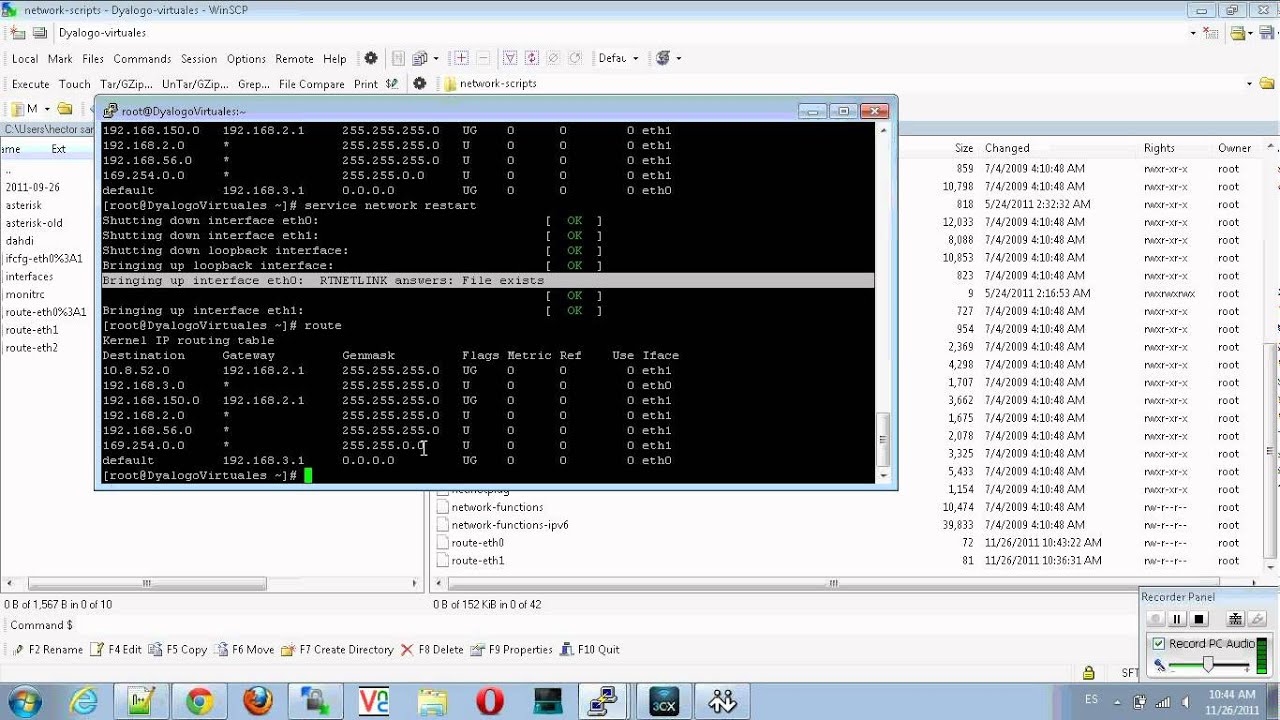Click the File Compare command
This screenshot has height=720, width=1280.
pyautogui.click(x=312, y=84)
